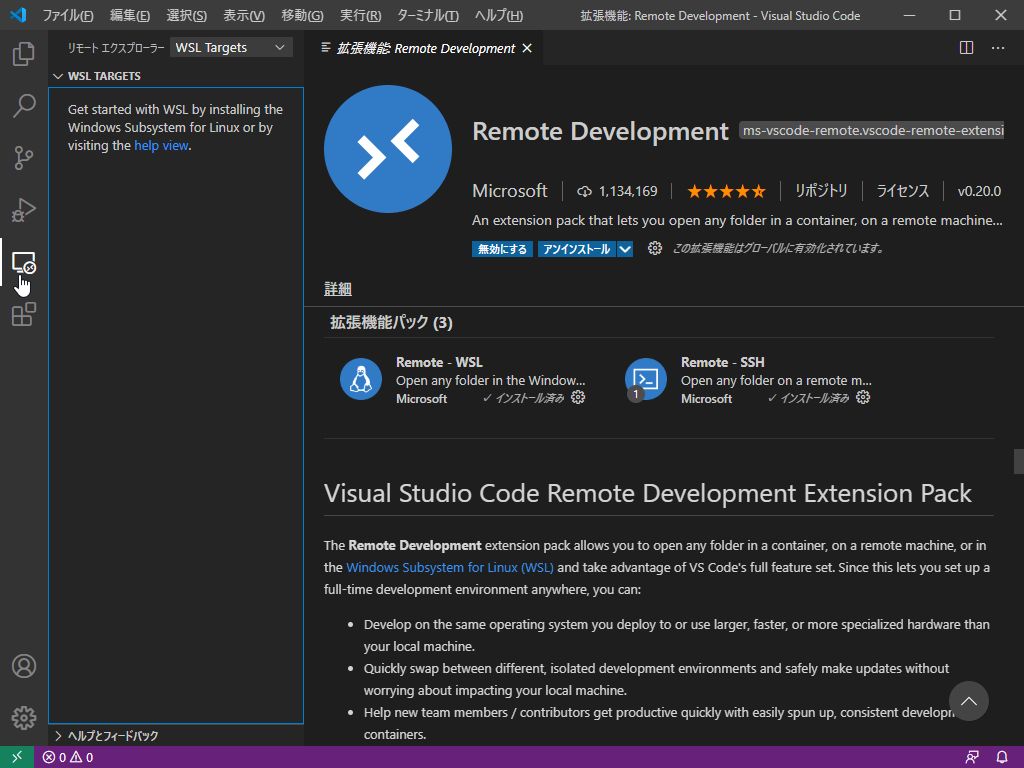Image resolution: width=1024 pixels, height=768 pixels.
Task: Open the Microsoft publisher link
Action: coord(509,191)
